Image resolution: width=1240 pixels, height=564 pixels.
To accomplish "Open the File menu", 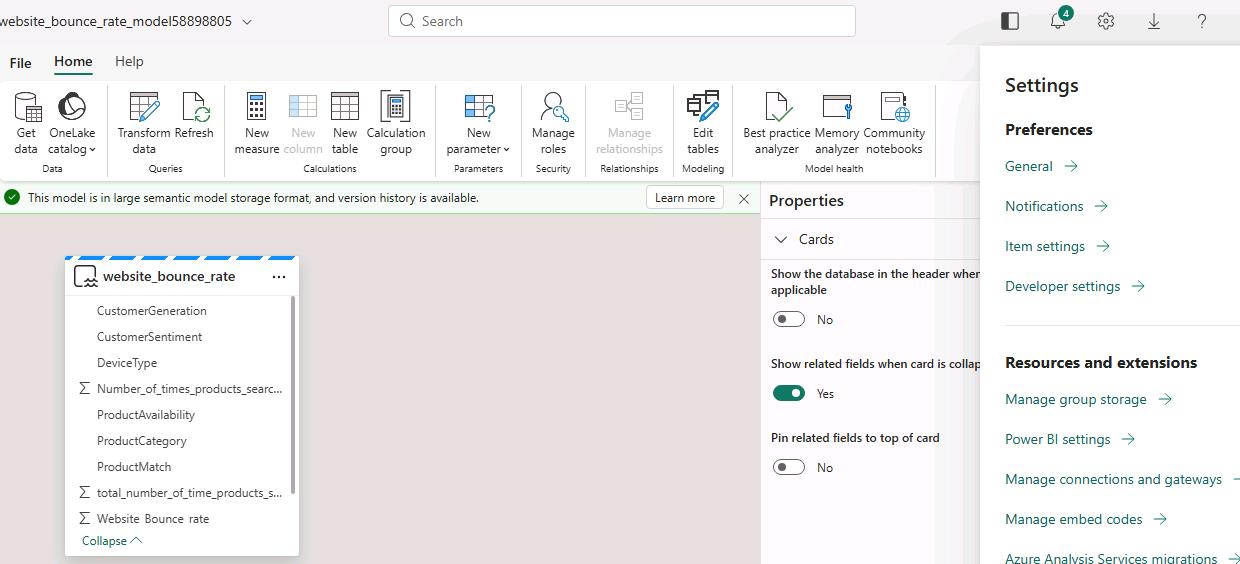I will click(x=20, y=62).
